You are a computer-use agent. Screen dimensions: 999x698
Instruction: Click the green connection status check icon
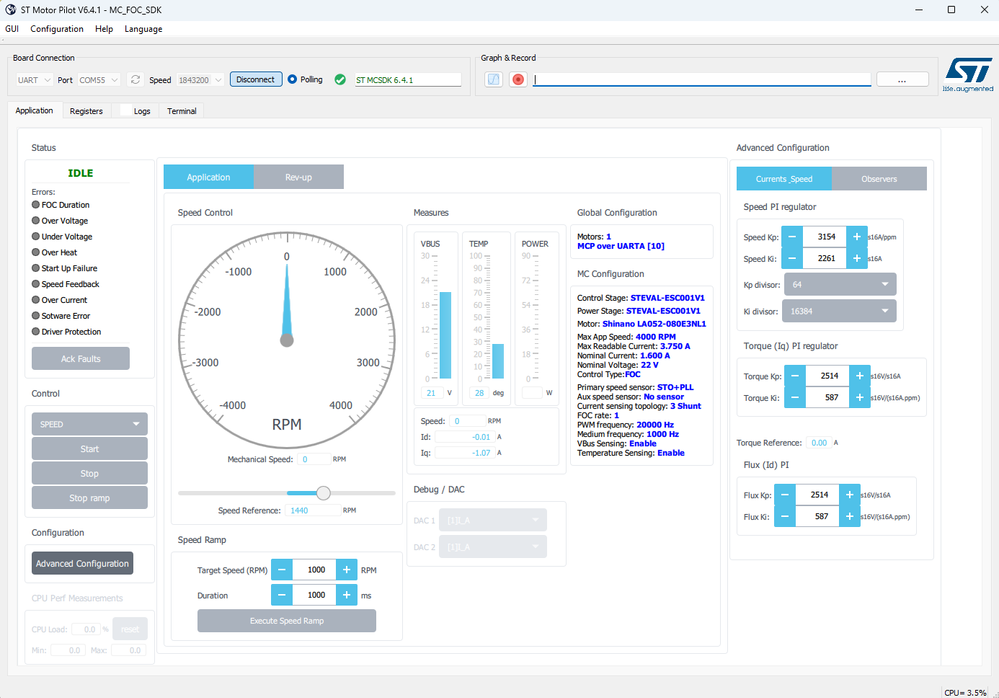(x=340, y=80)
